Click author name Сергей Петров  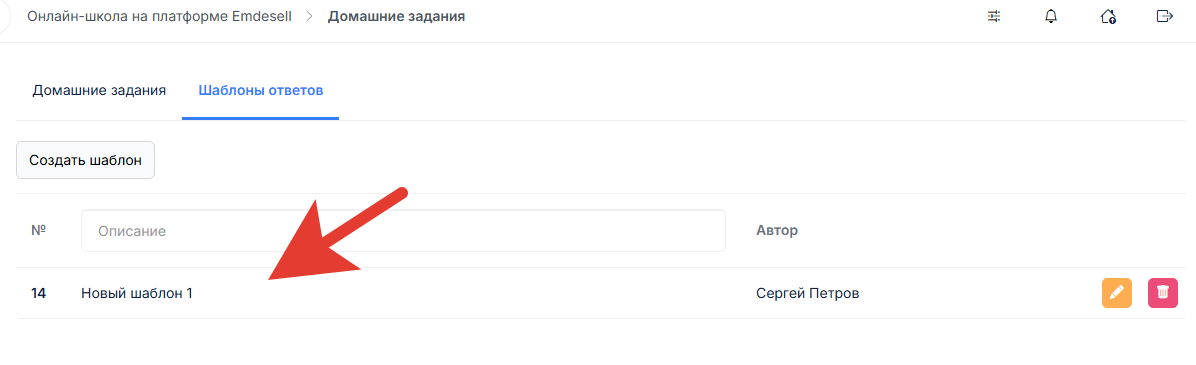pyautogui.click(x=807, y=293)
